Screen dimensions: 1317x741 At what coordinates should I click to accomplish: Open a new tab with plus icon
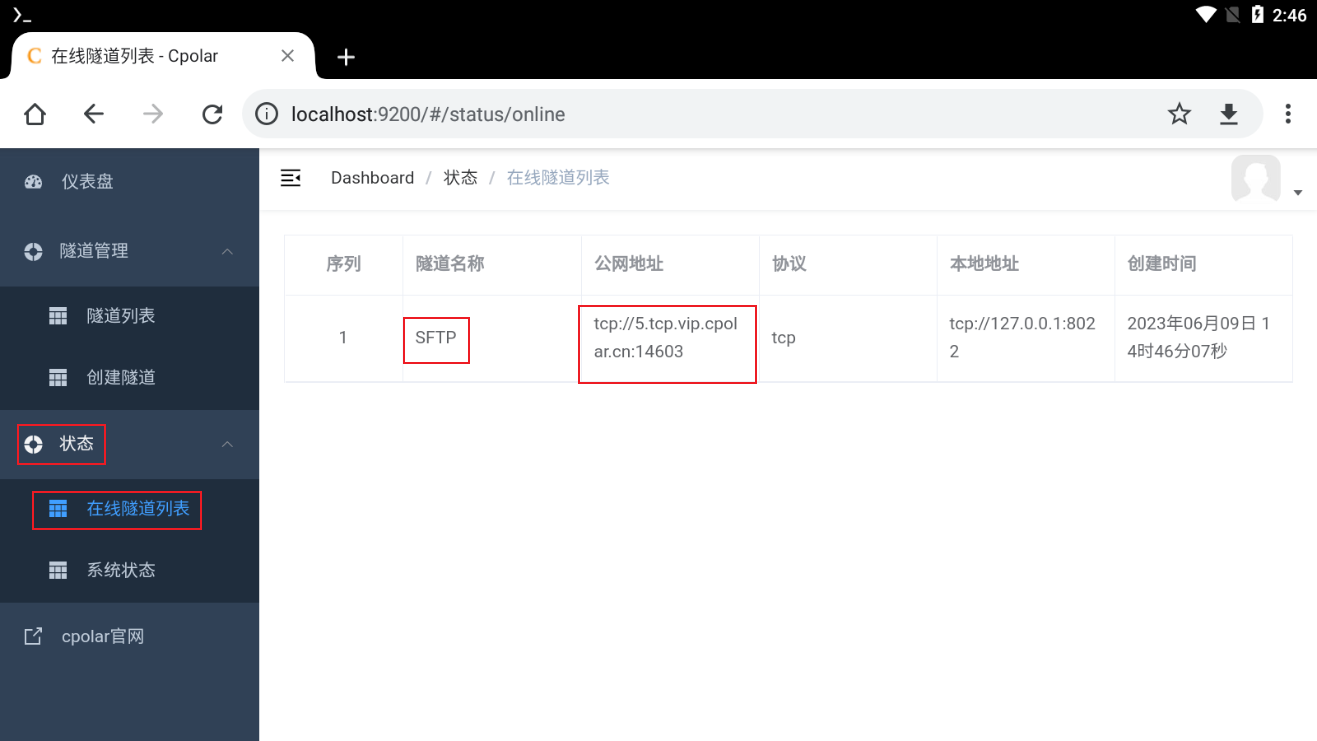click(346, 57)
